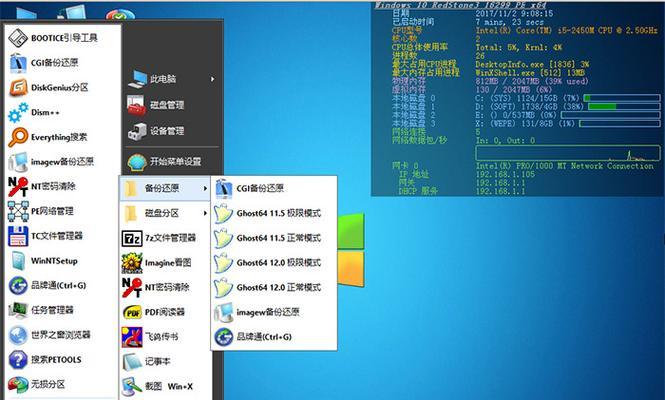The height and width of the screenshot is (400, 665).
Task: Launch imagew备份还原 icon in left start list
Action: [x=18, y=162]
